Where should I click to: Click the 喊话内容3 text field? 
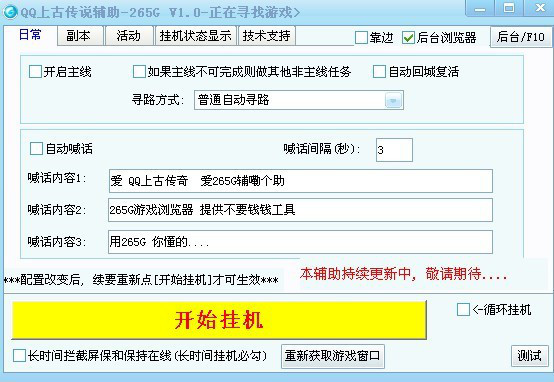coord(300,242)
